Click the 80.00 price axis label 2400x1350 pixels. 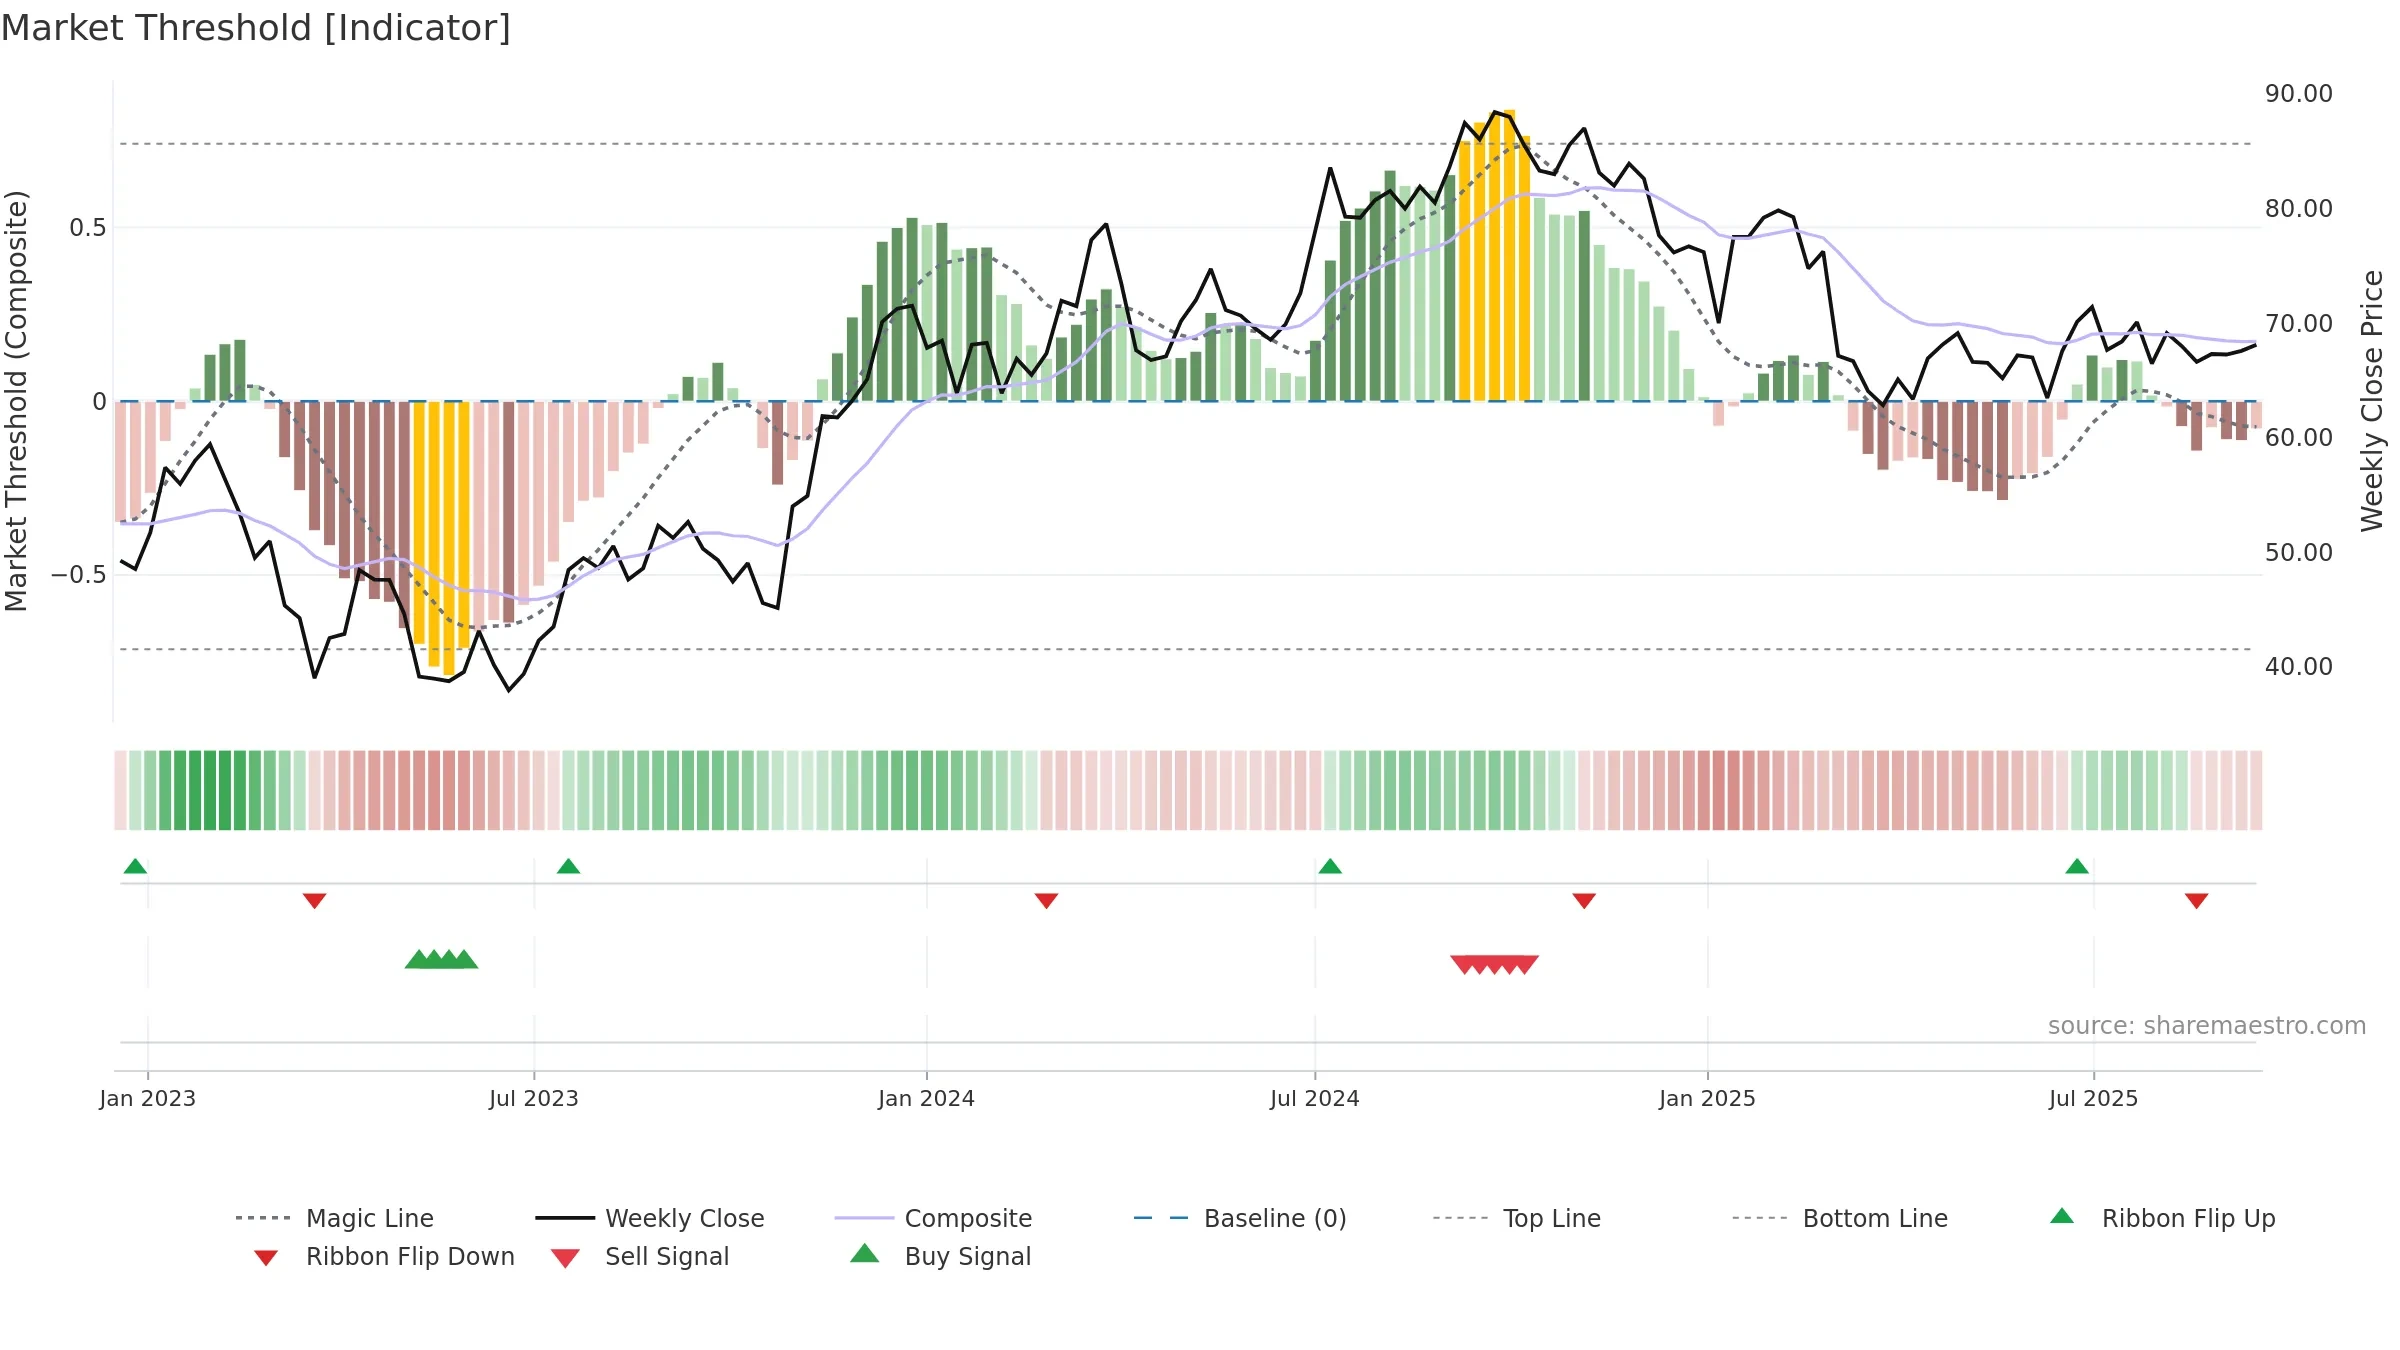(2299, 209)
